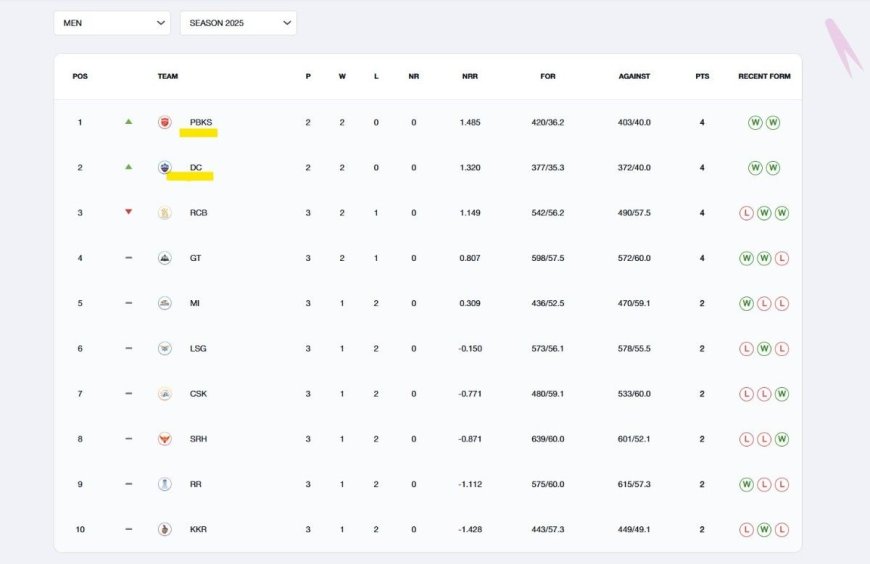Click NRR value -0.771
Image resolution: width=870 pixels, height=564 pixels.
[470, 394]
